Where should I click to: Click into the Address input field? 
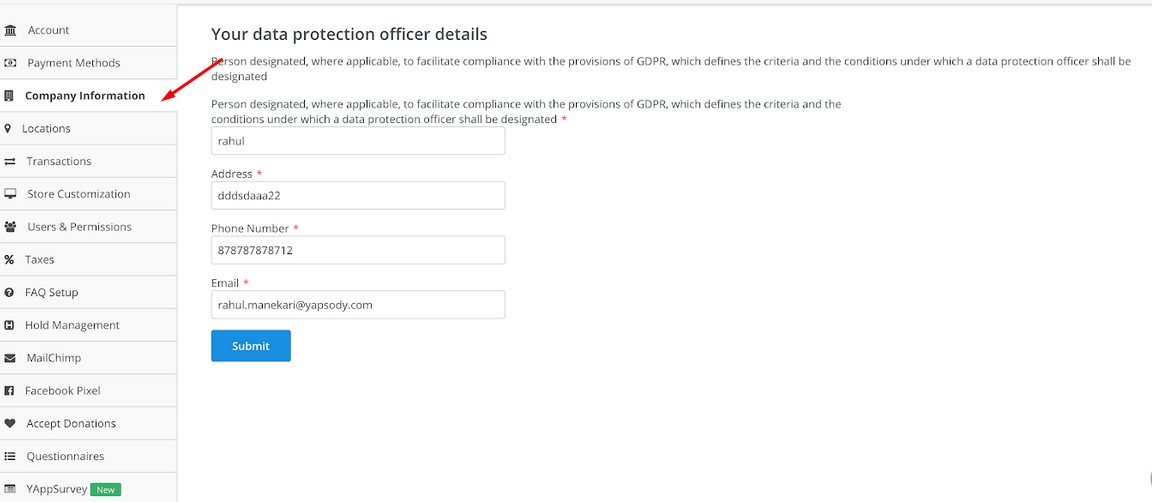358,196
